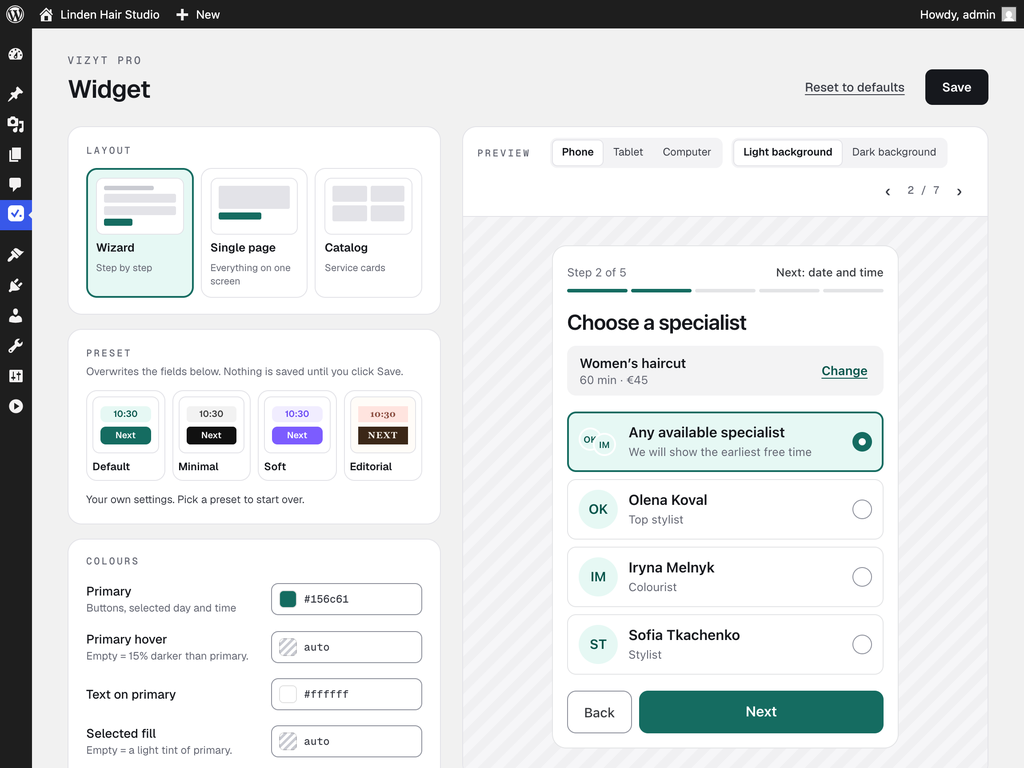Open the Users person icon in sidebar

coord(16,315)
